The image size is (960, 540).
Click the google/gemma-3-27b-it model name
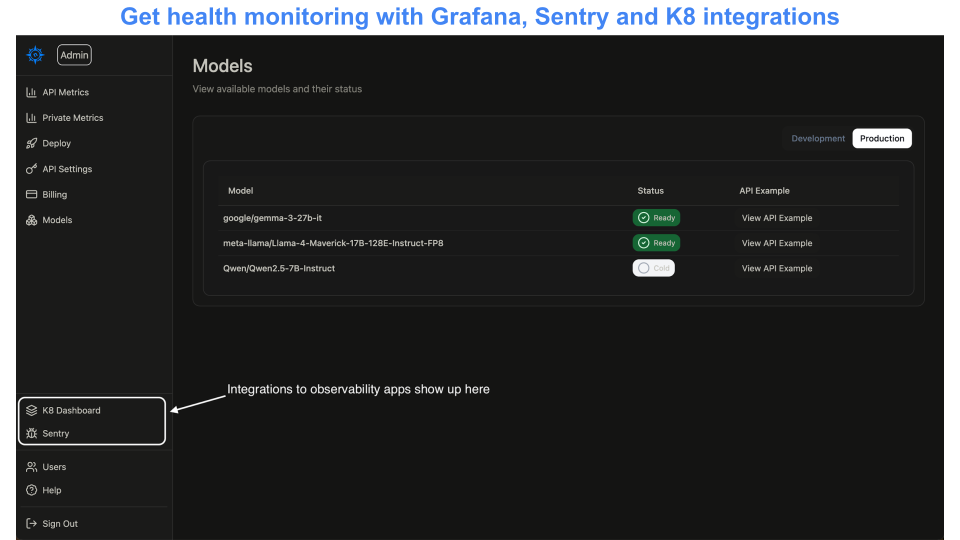[272, 218]
